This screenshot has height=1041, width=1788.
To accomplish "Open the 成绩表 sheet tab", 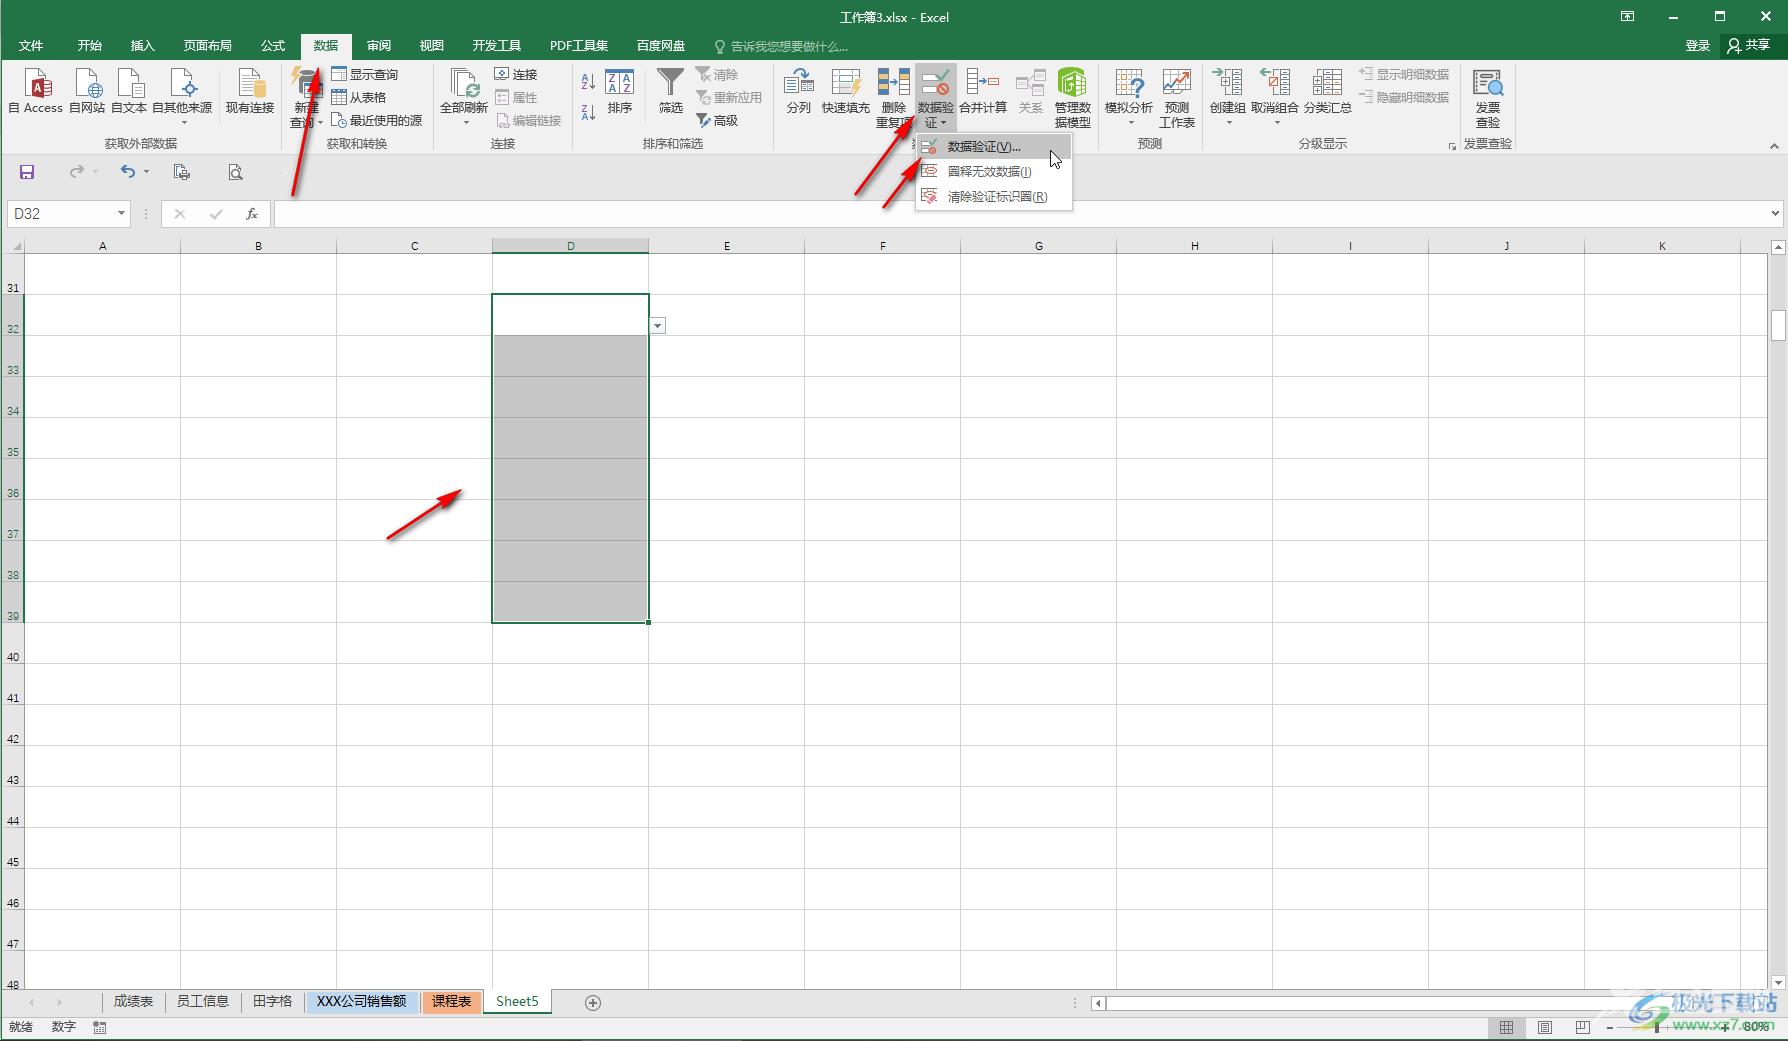I will tap(133, 1001).
